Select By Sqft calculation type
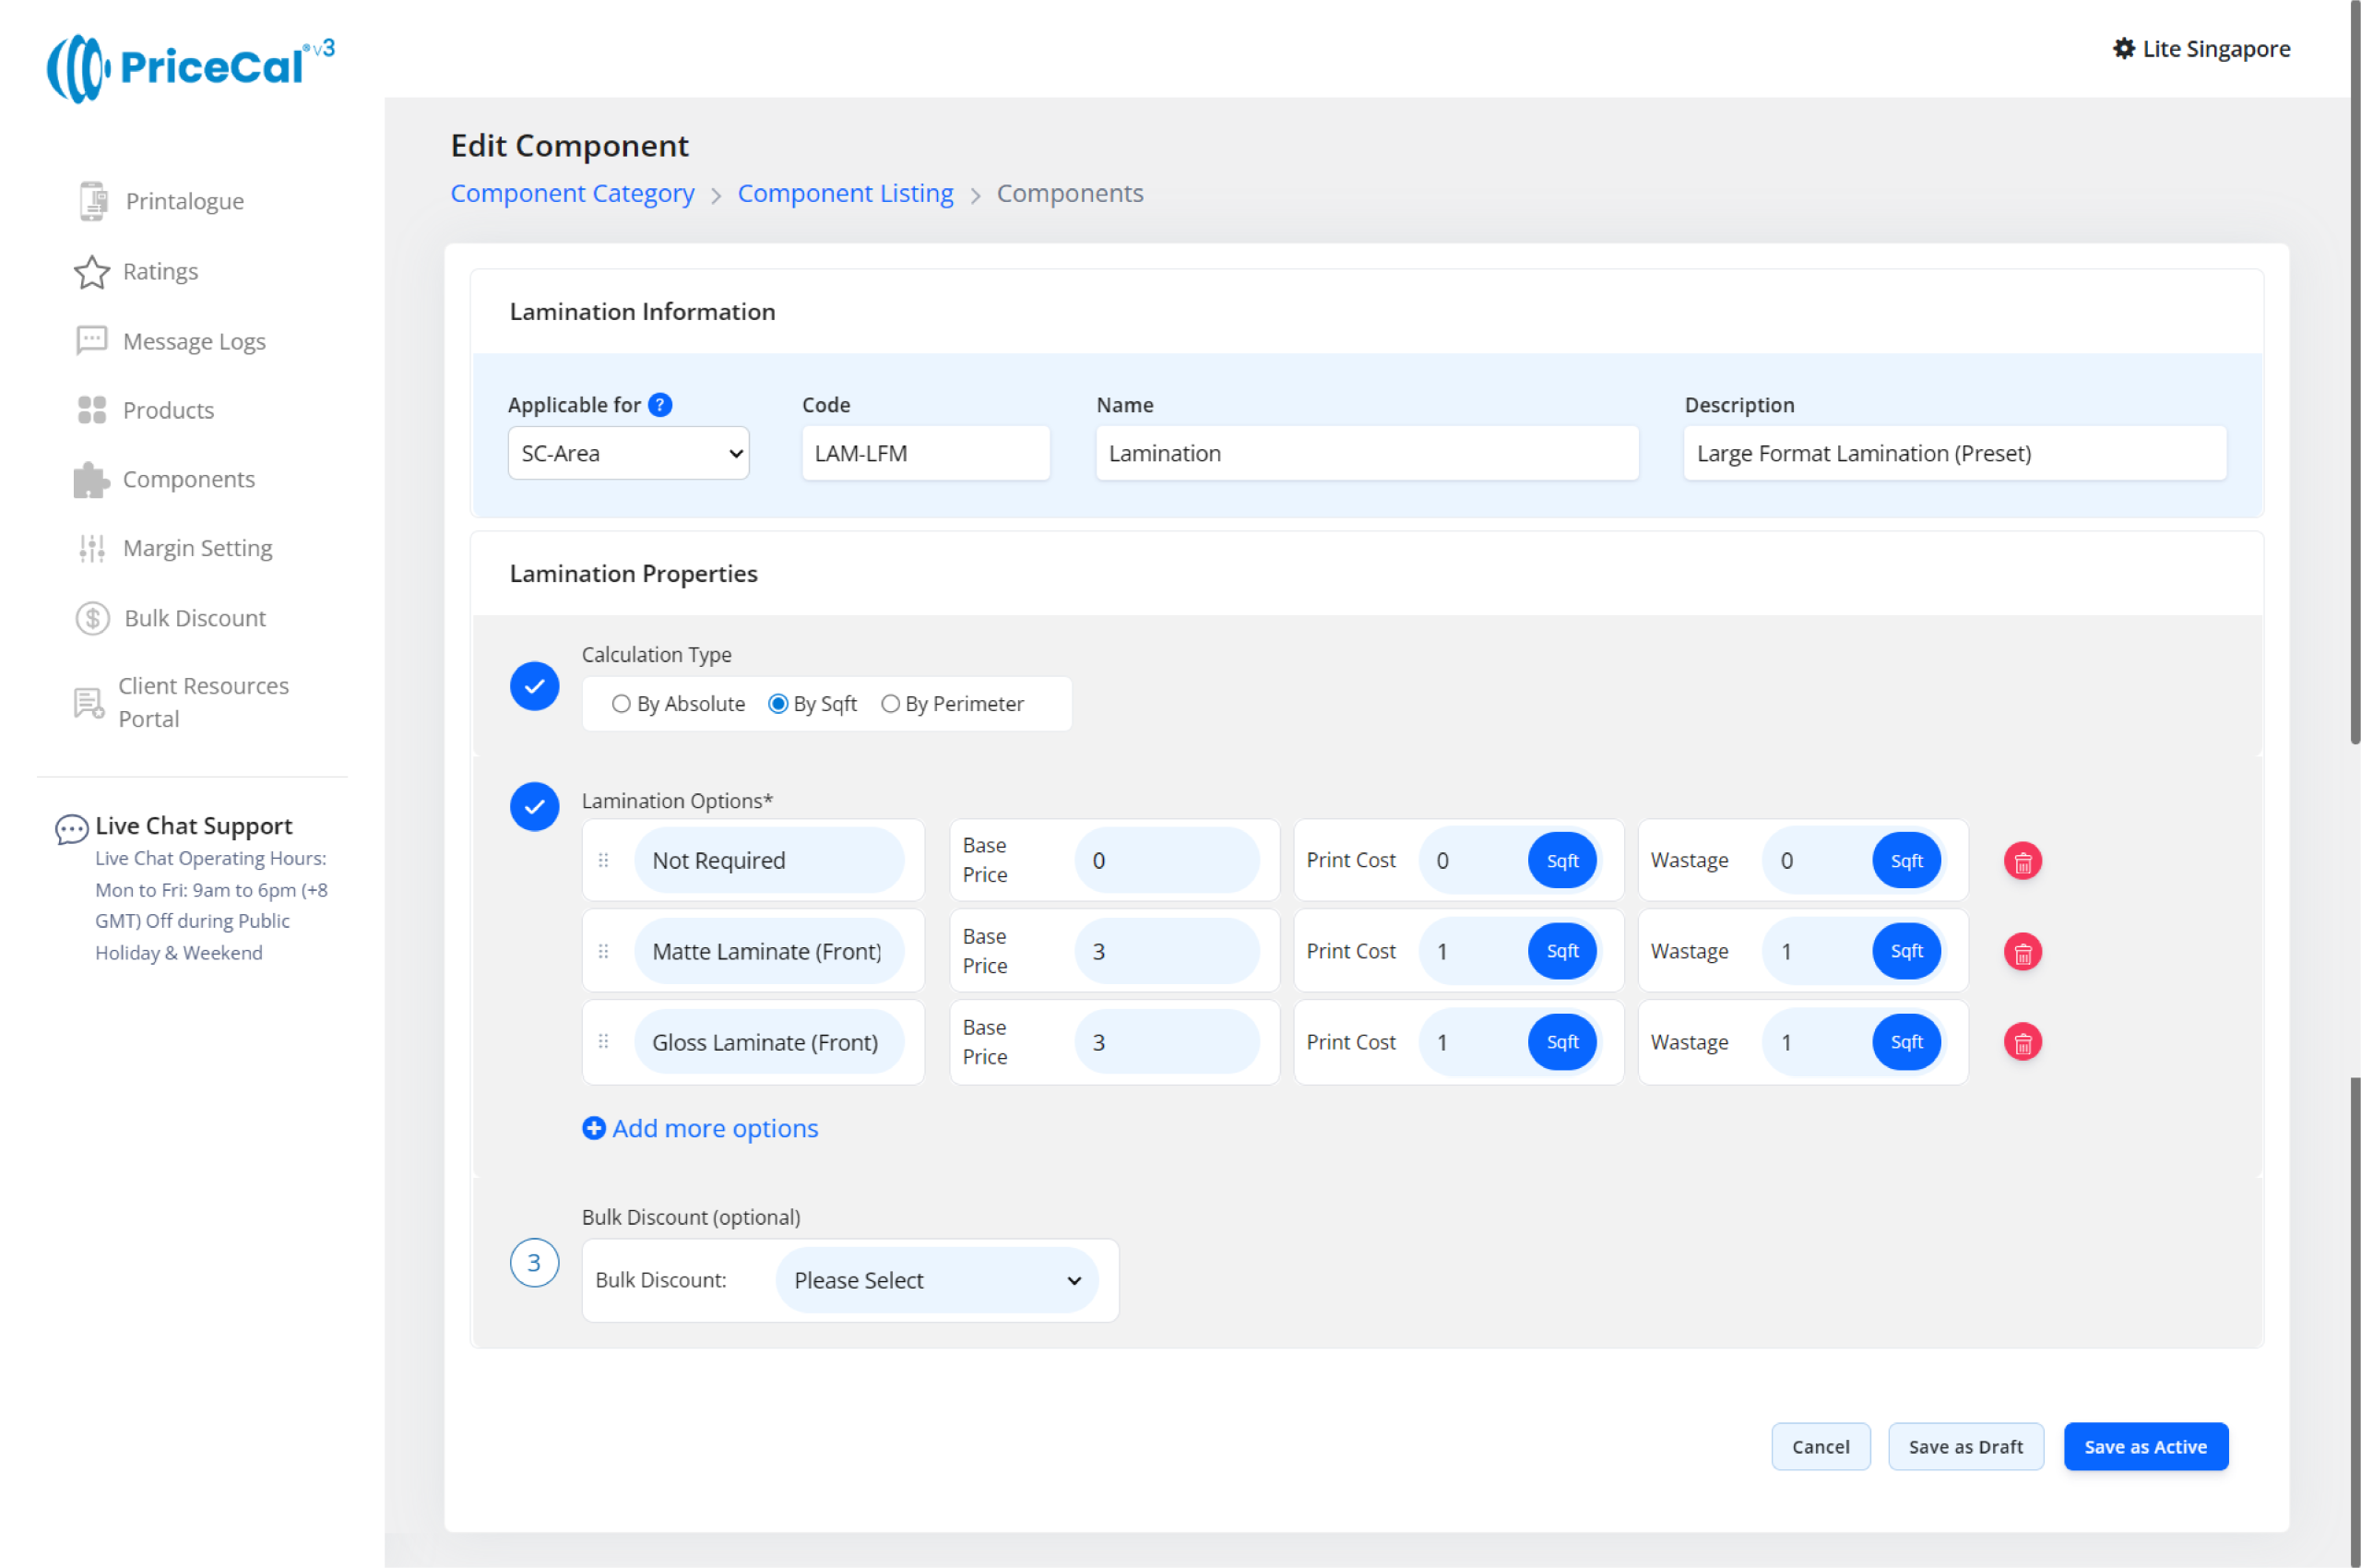 [x=778, y=704]
